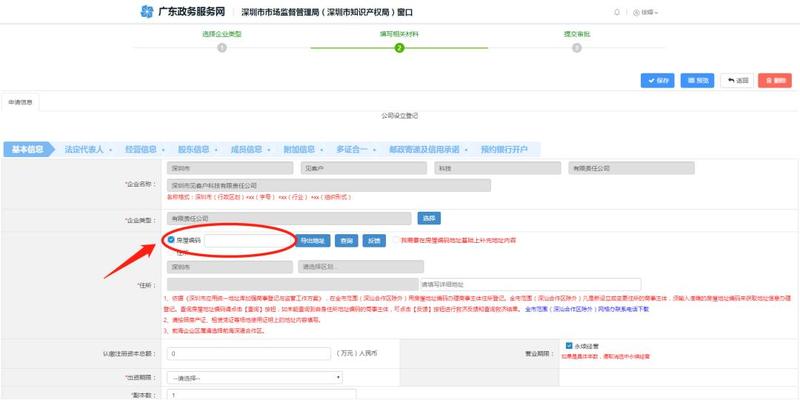Open the user account menu
This screenshot has height=400, width=800.
648,13
